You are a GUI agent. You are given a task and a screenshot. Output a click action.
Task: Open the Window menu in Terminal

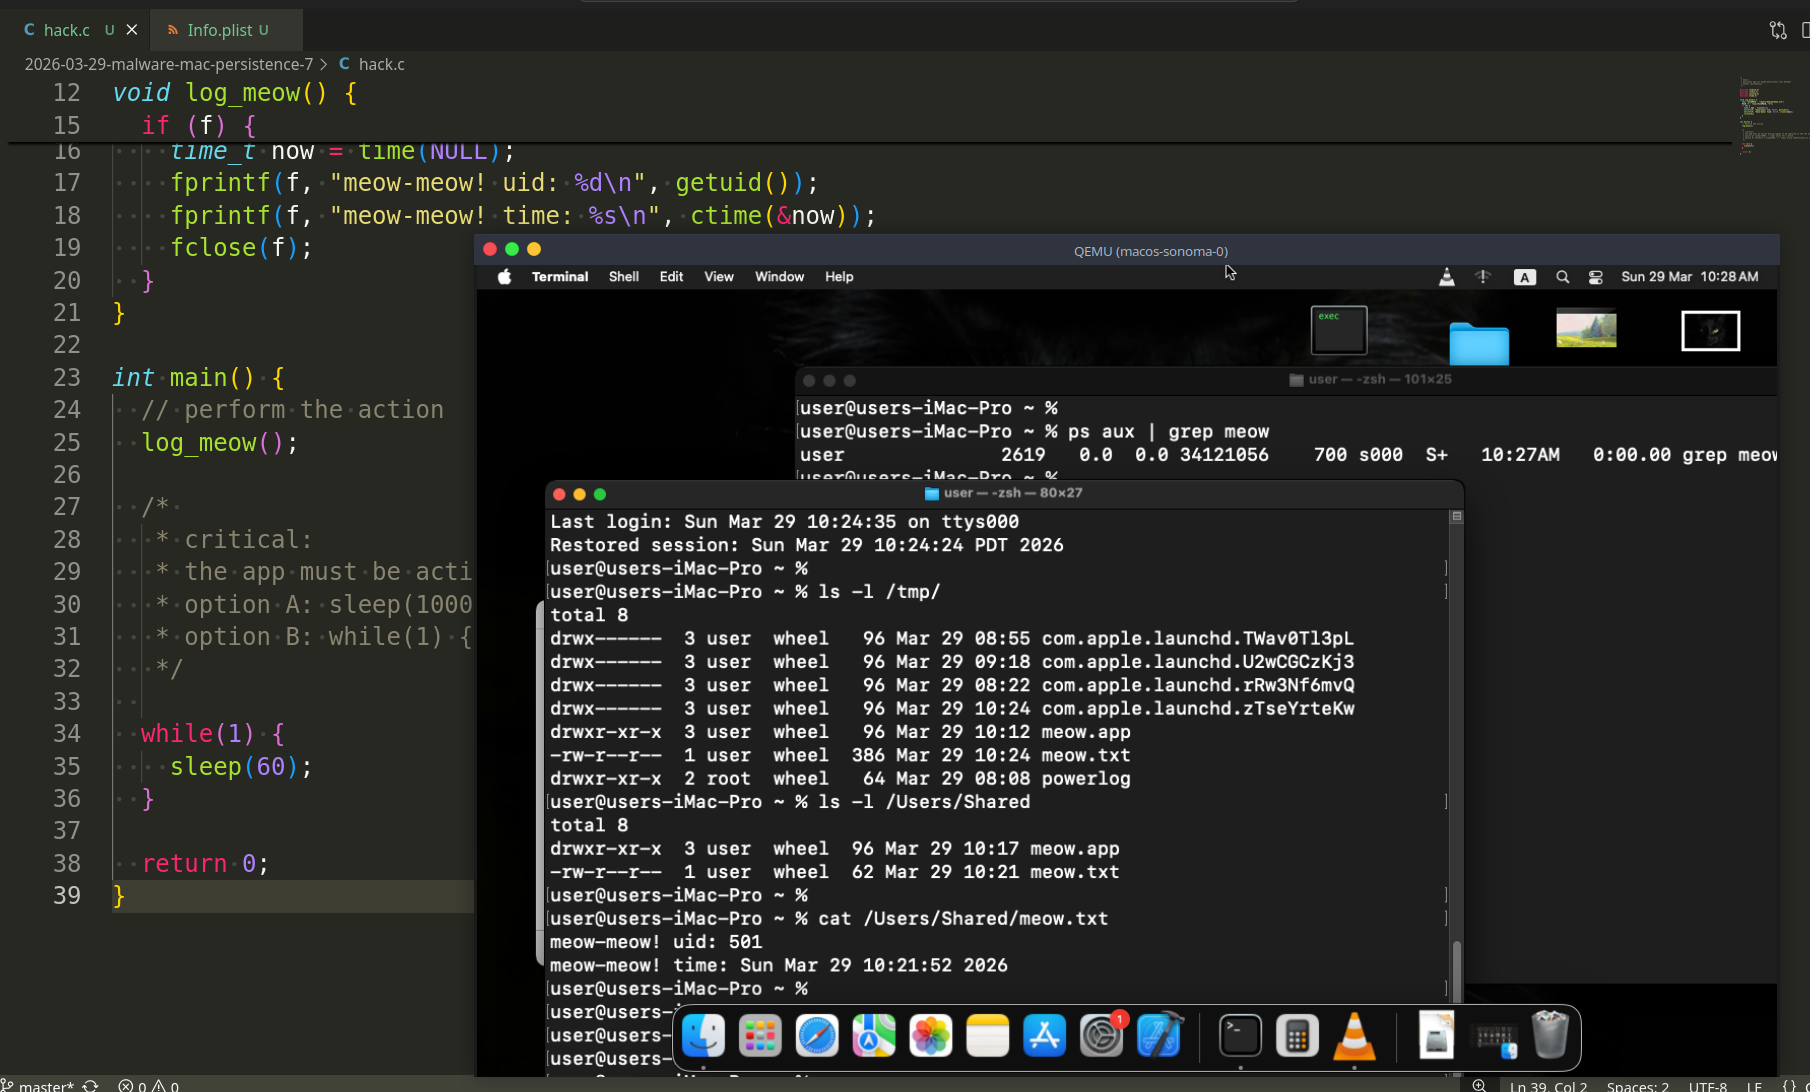click(x=779, y=277)
